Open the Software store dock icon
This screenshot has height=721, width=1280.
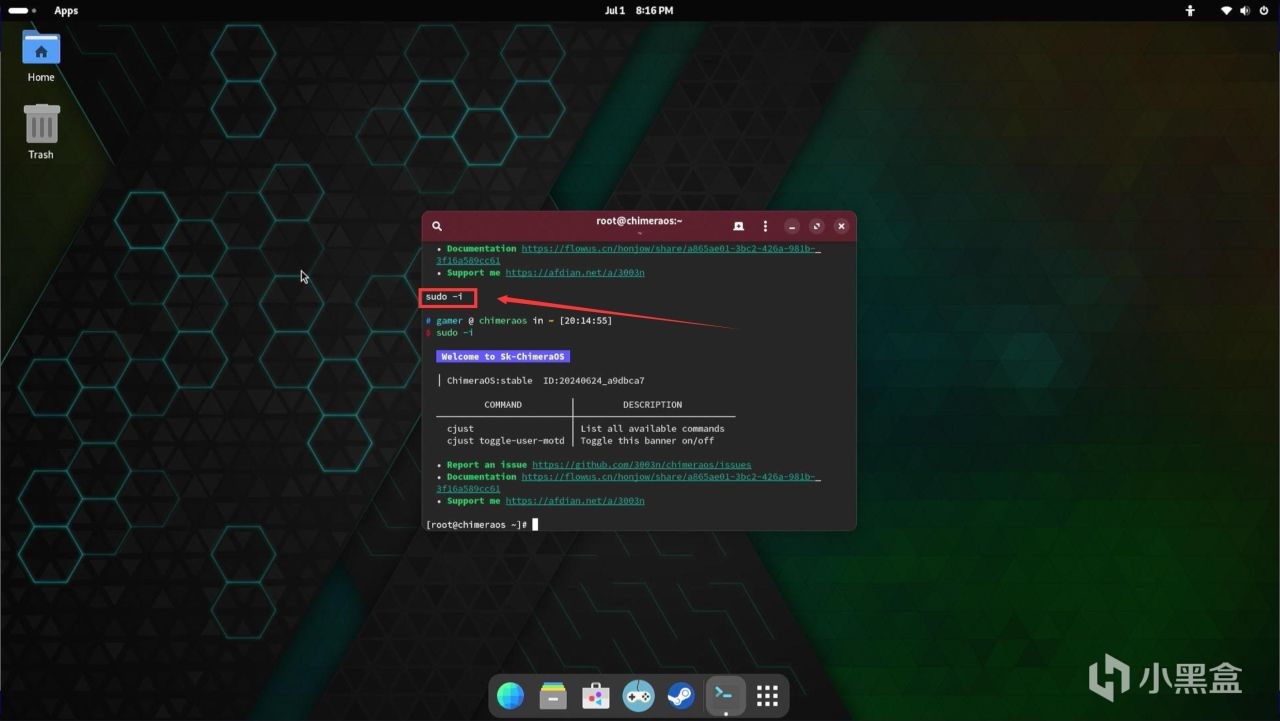tap(596, 696)
